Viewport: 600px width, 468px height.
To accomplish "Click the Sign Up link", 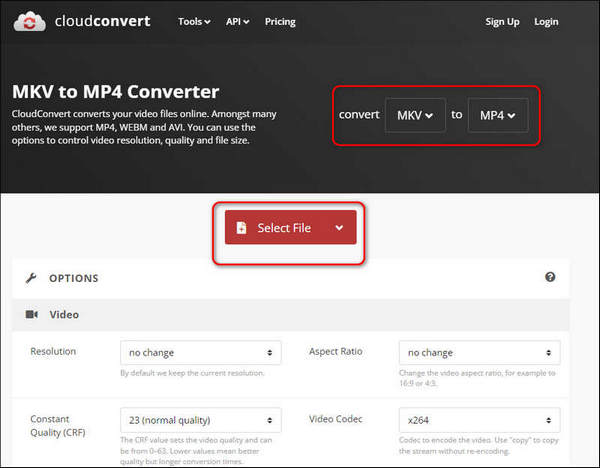I will [502, 22].
